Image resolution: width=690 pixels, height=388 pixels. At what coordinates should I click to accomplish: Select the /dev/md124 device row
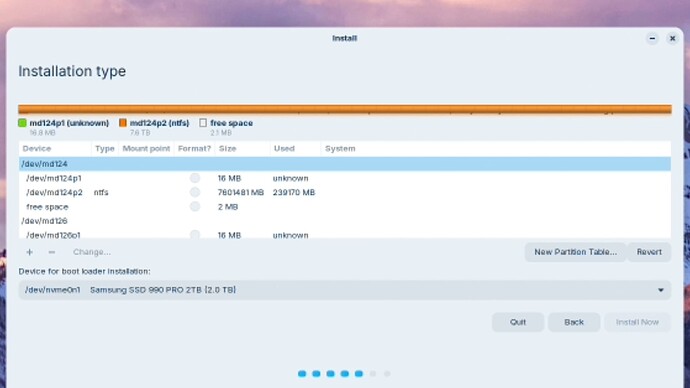pos(345,164)
